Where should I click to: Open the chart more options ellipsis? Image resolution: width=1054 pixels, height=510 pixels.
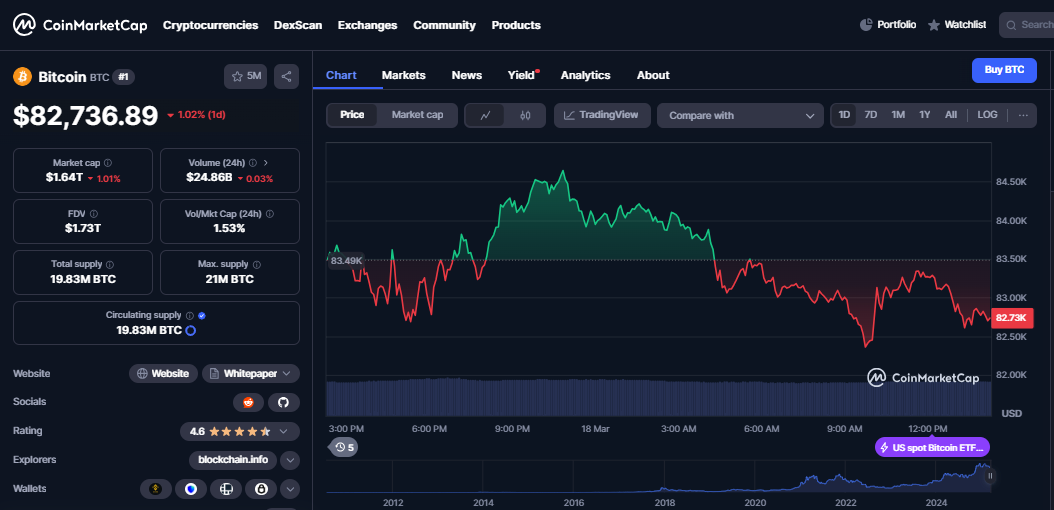point(1023,115)
